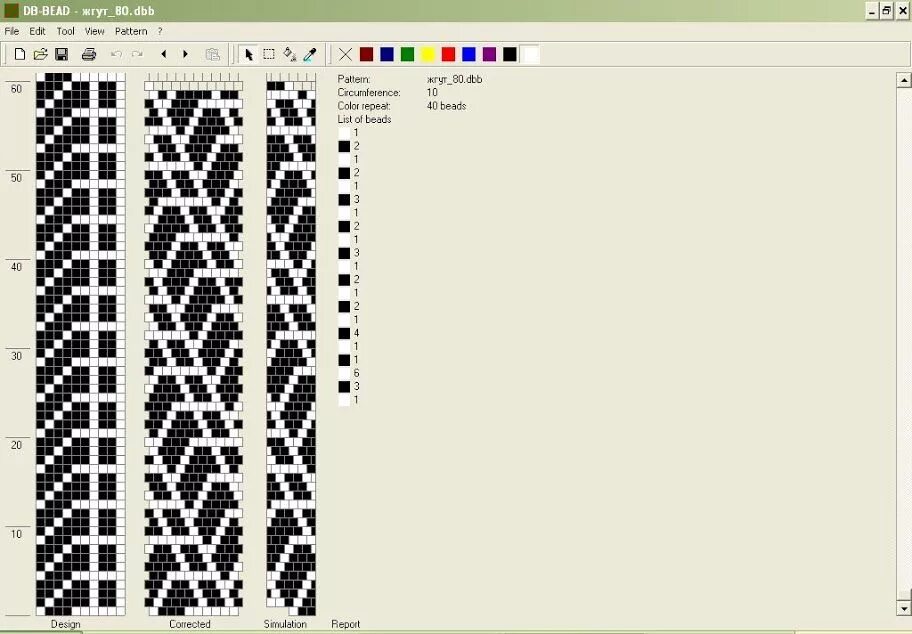
Task: Open a pattern file from folder
Action: tap(40, 55)
